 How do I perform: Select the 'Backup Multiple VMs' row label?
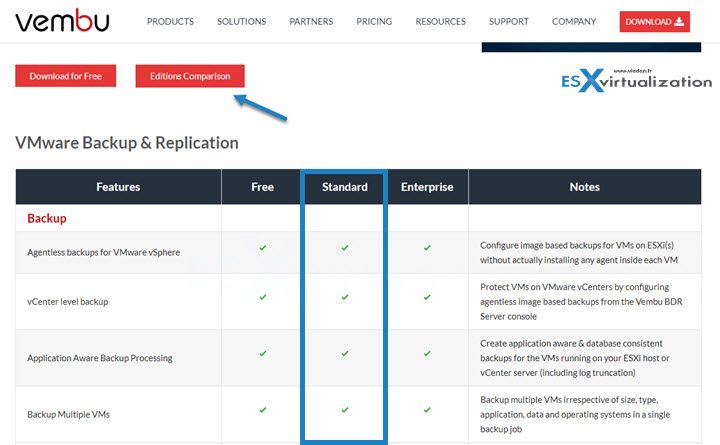[x=68, y=414]
